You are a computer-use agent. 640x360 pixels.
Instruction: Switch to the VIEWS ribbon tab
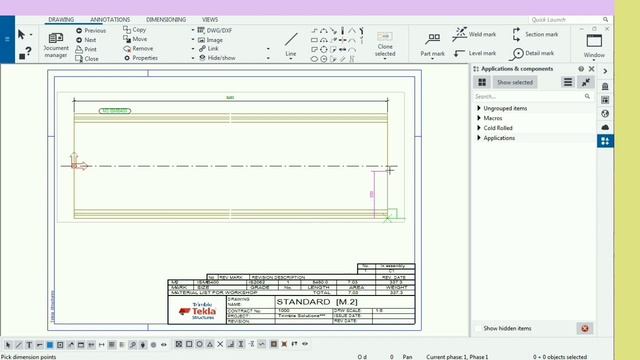[210, 20]
